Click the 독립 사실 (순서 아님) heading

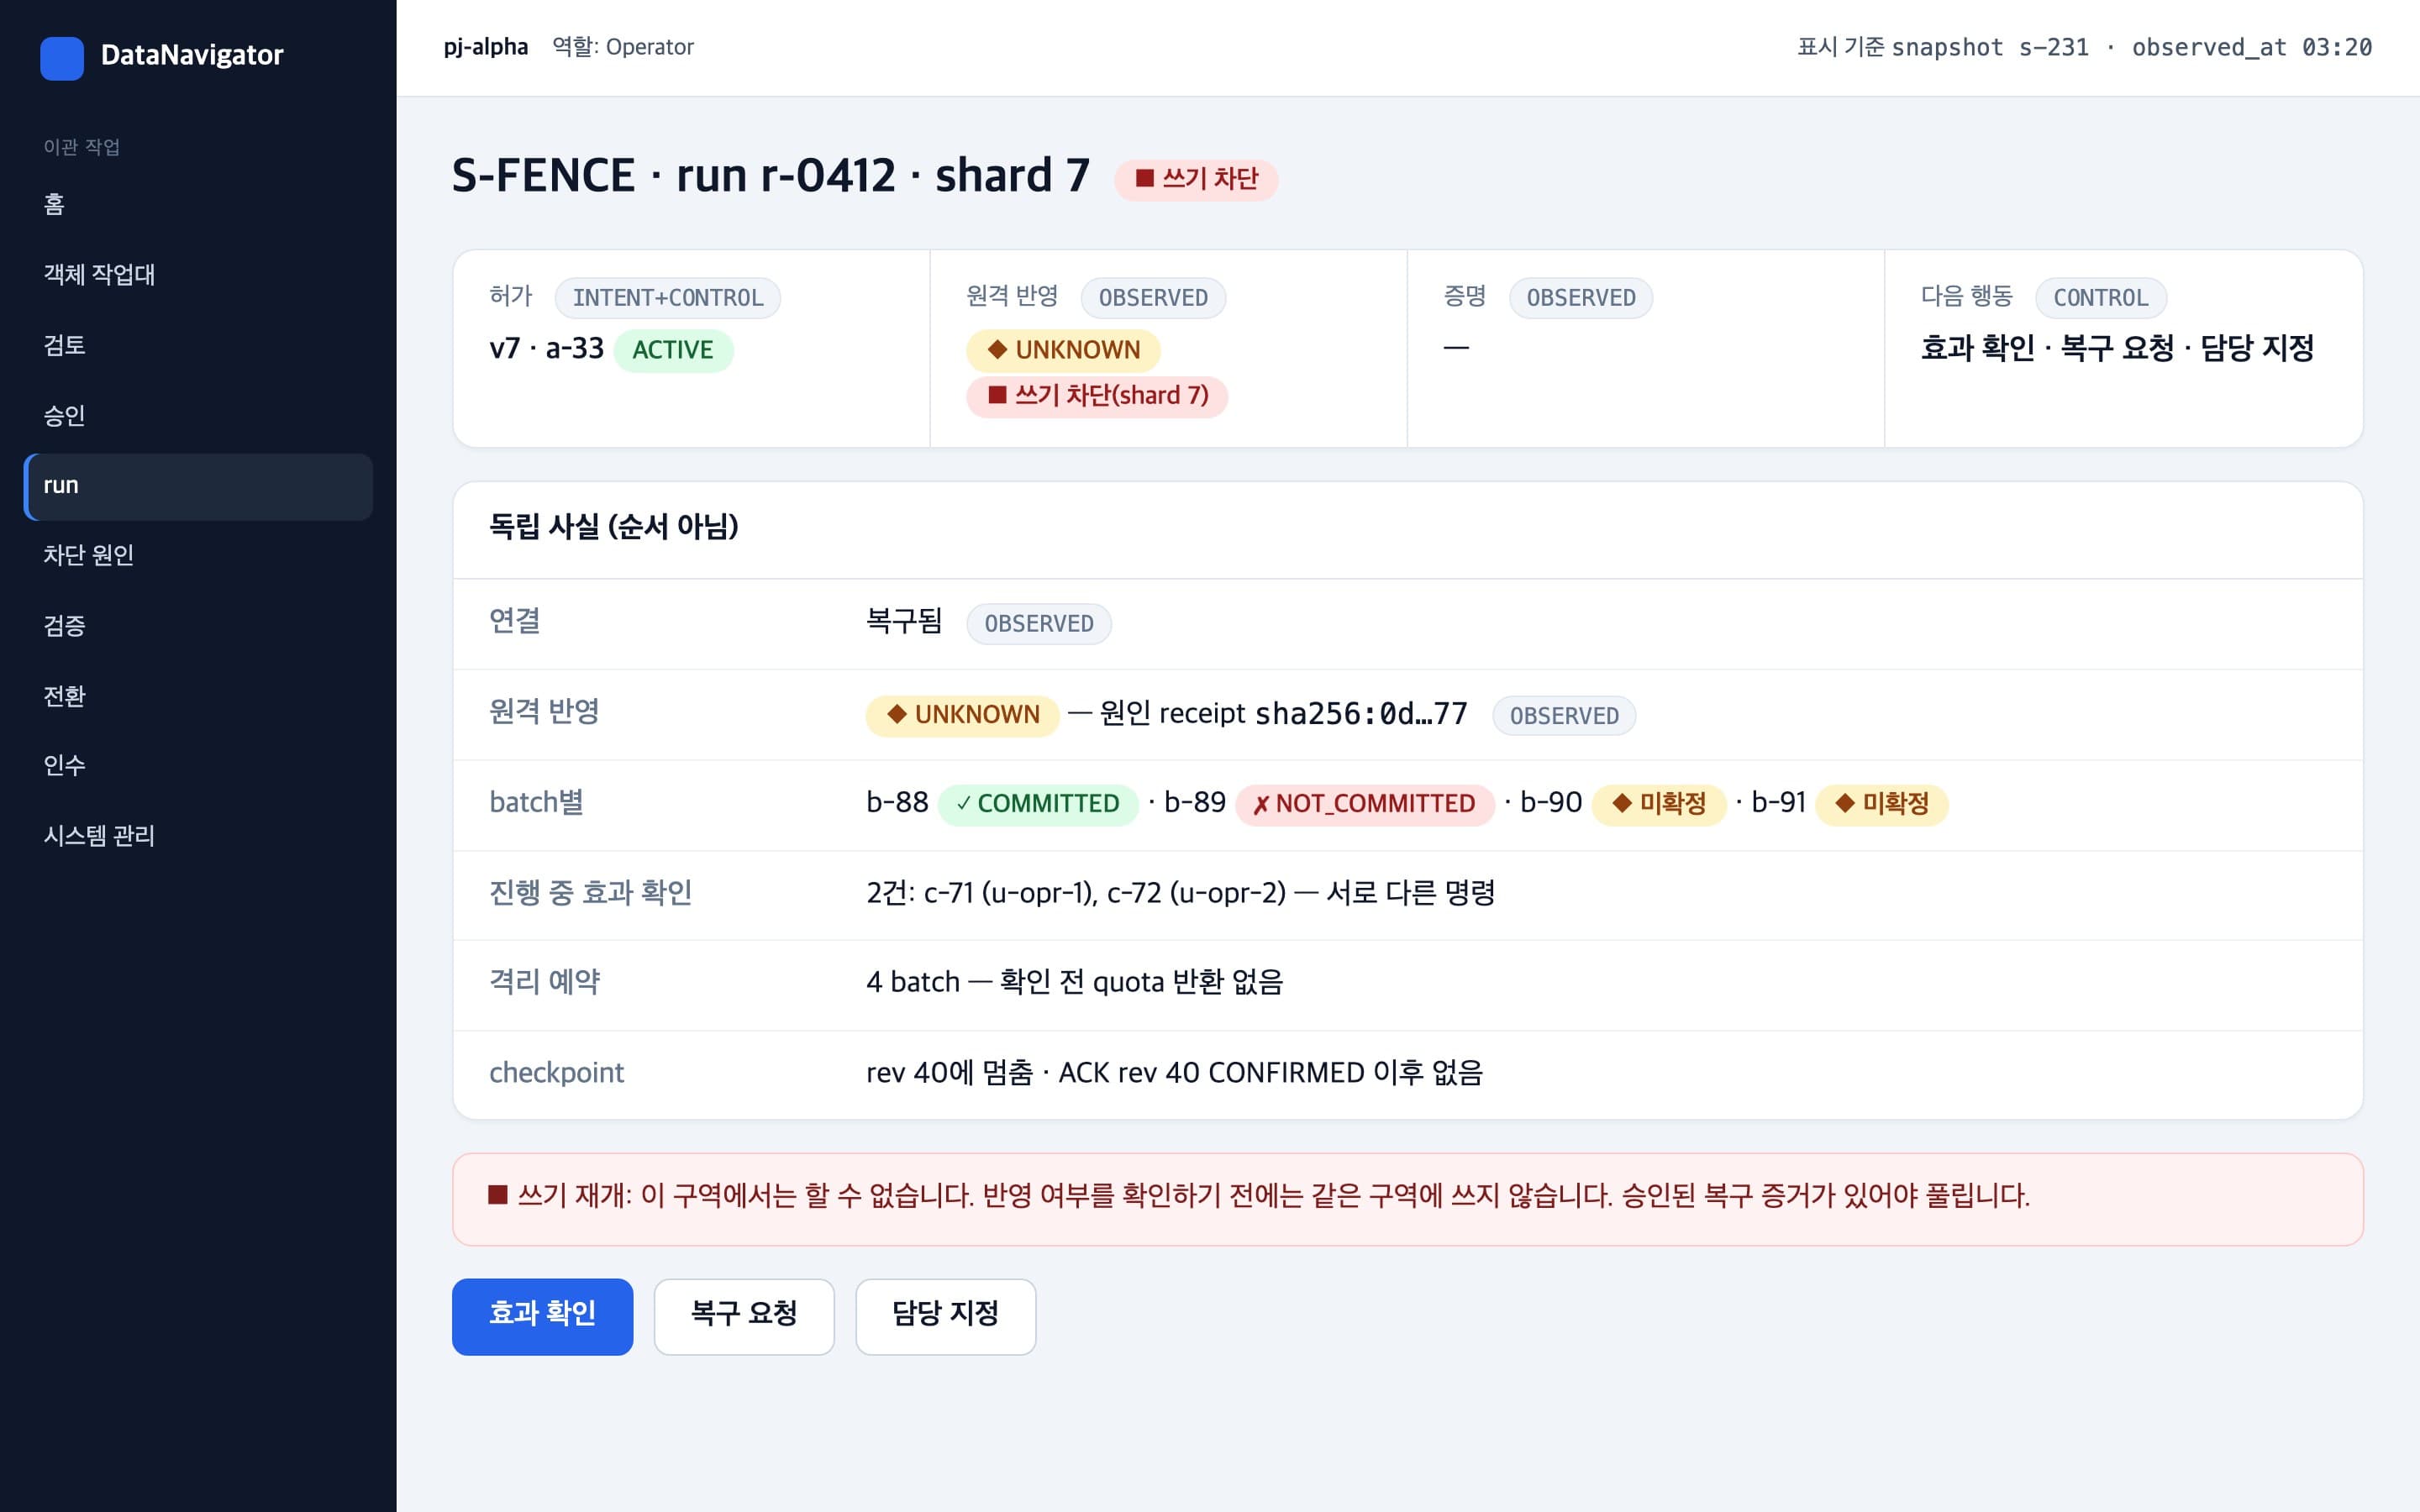614,527
